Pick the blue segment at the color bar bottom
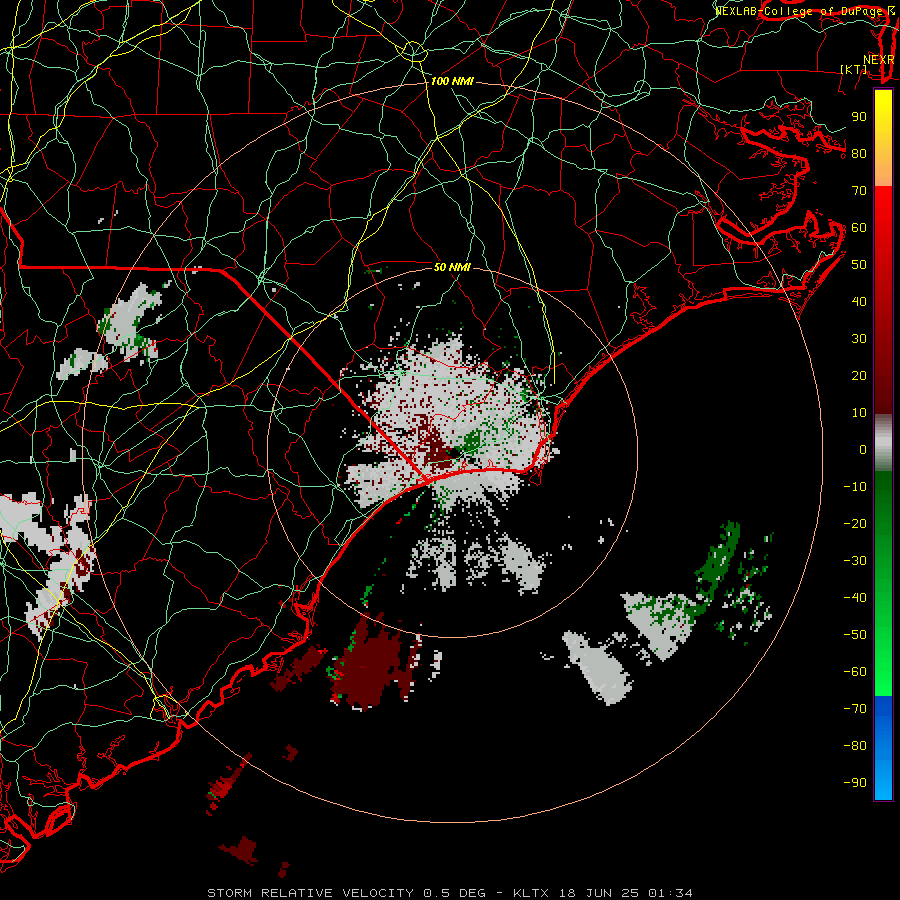The image size is (900, 900). point(883,749)
